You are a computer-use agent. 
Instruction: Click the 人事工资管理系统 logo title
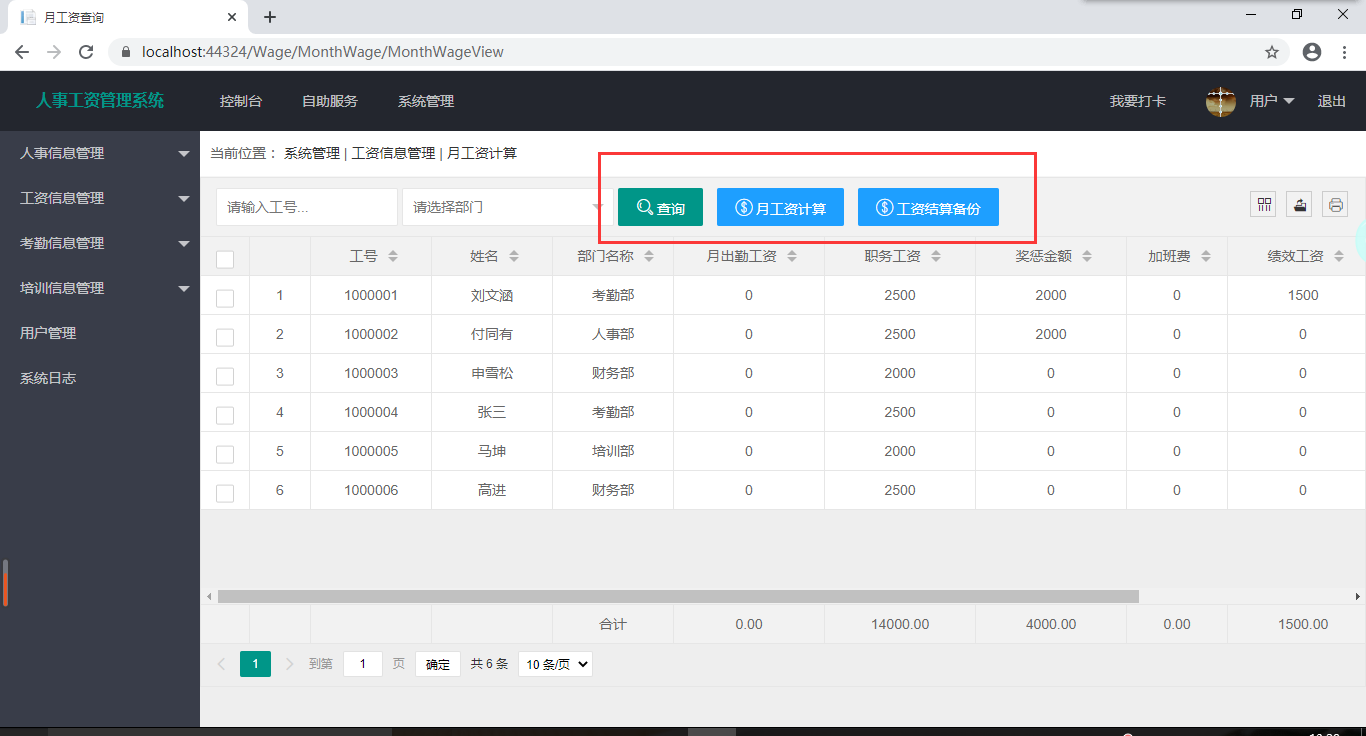pos(100,100)
